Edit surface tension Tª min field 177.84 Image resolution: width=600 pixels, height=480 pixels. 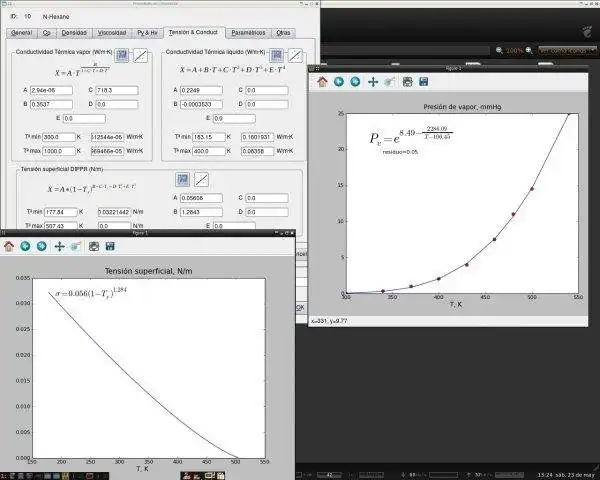(61, 212)
